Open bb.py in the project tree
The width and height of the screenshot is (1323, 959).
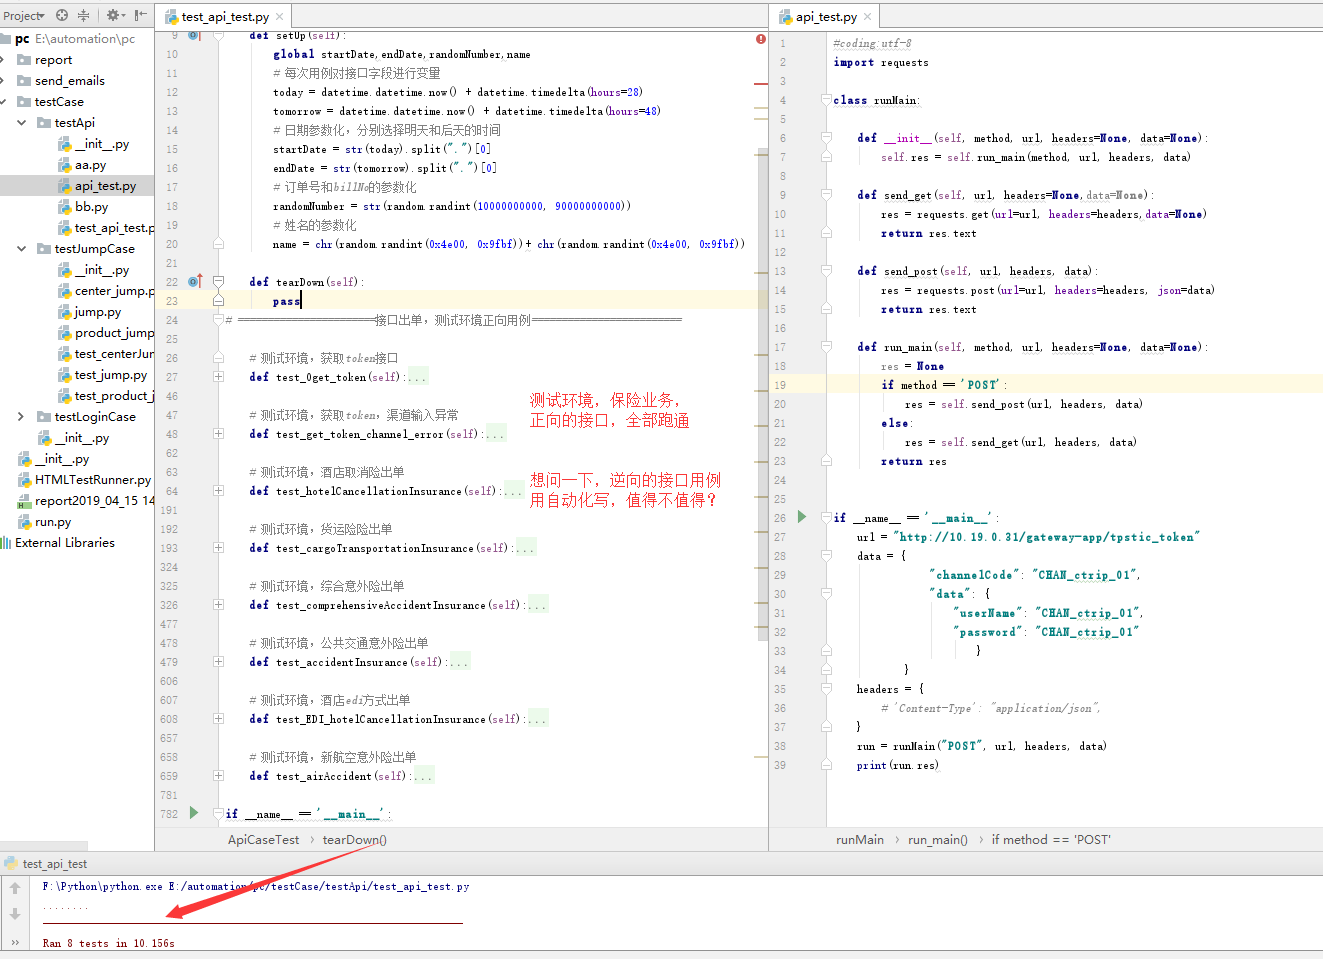(91, 207)
